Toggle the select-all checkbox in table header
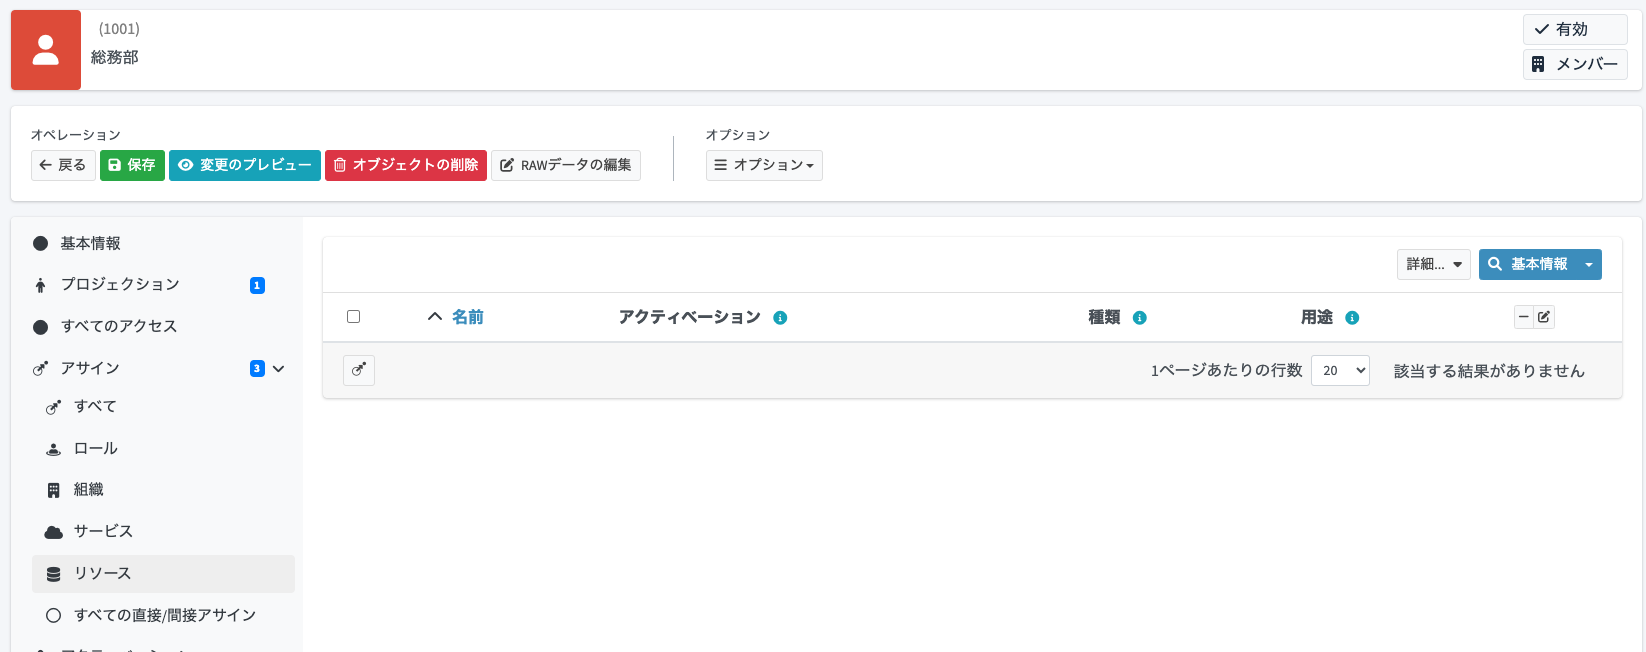The image size is (1646, 652). tap(353, 316)
